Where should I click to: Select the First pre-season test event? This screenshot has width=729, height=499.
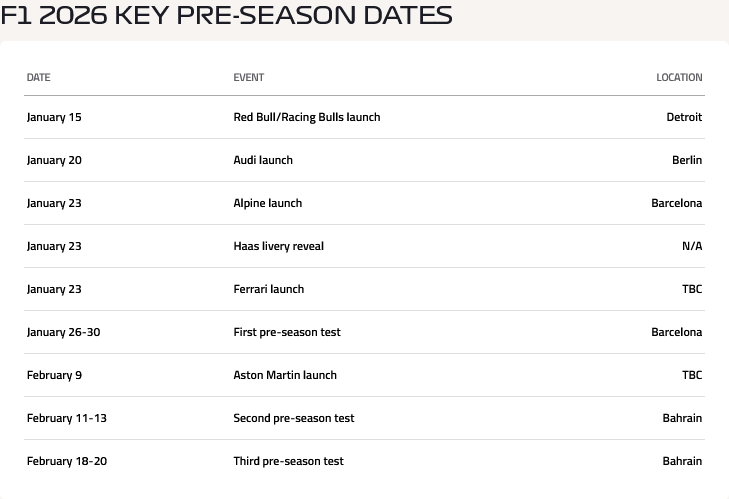click(x=286, y=332)
